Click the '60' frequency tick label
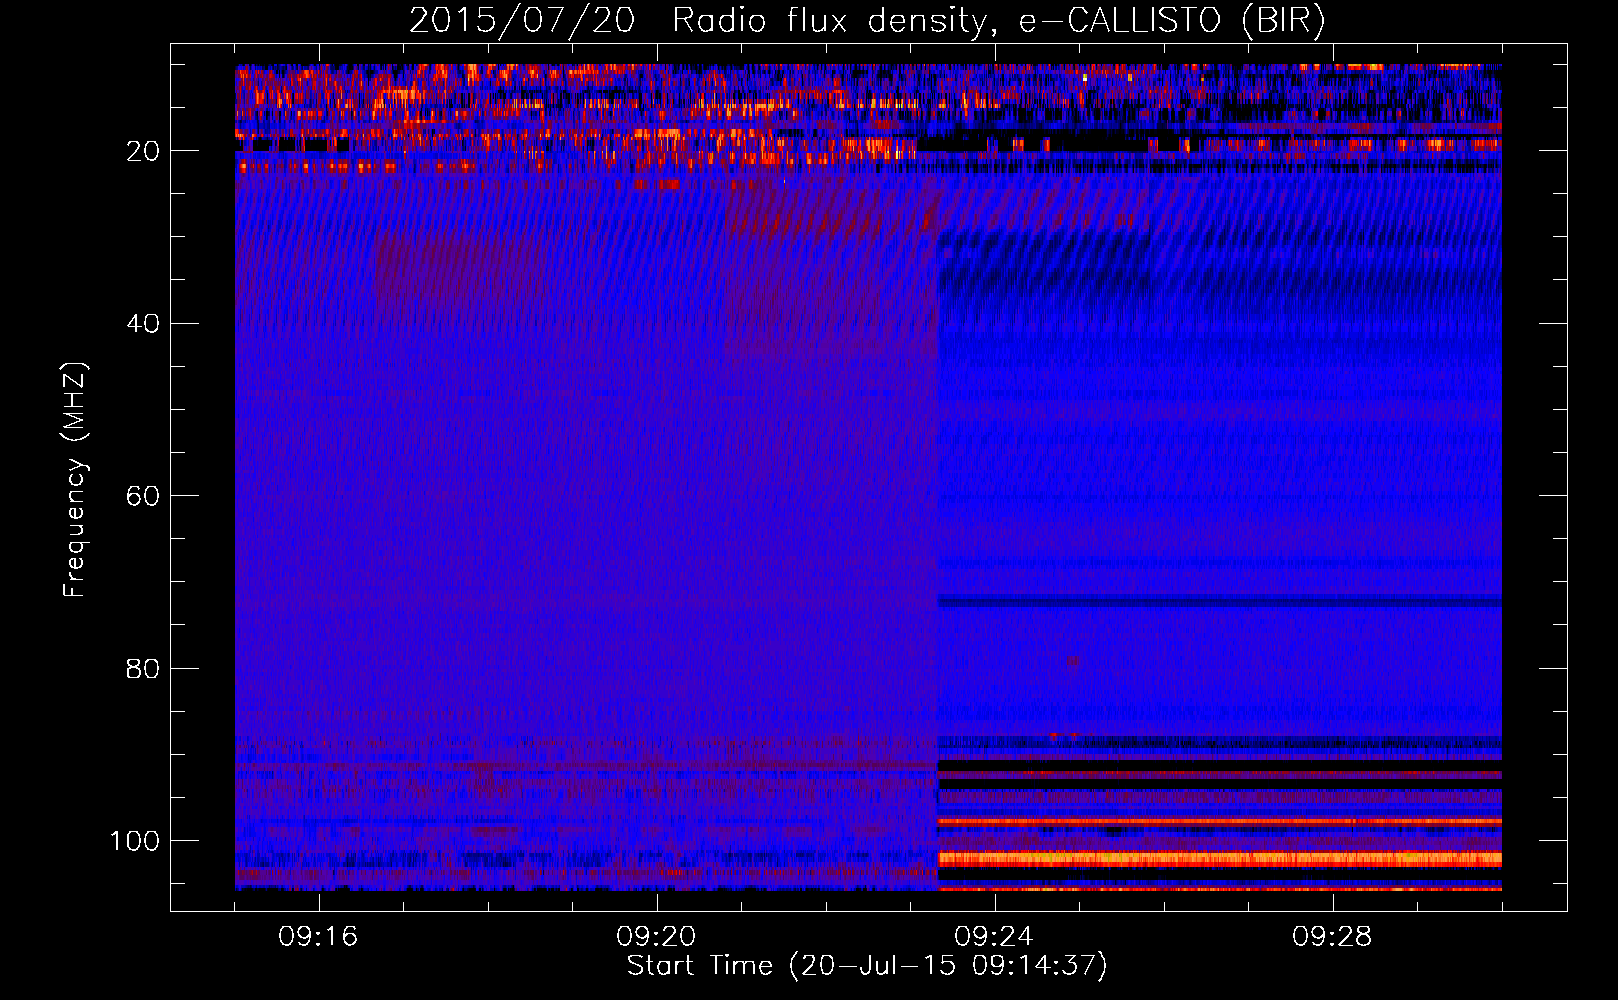 pyautogui.click(x=144, y=496)
